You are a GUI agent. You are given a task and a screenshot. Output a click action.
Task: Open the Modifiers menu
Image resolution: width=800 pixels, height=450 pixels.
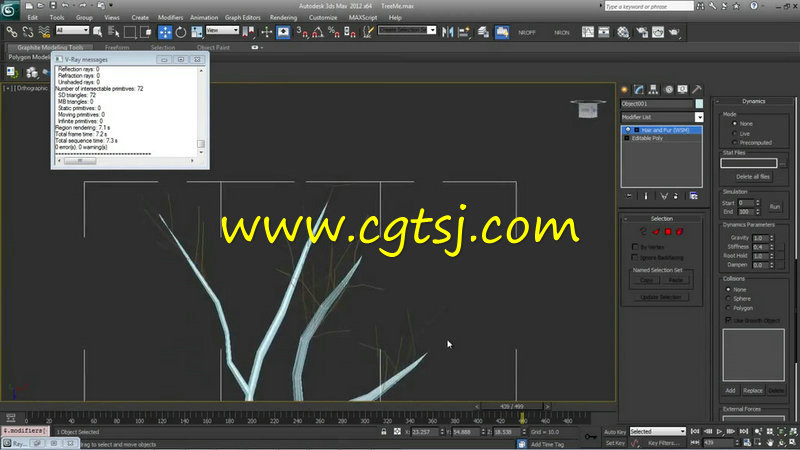[170, 17]
